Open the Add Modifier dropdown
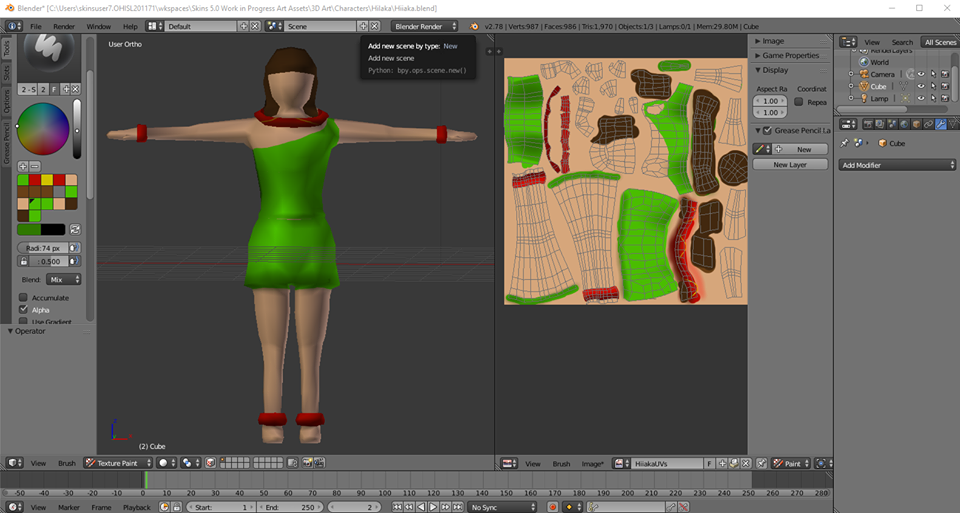The height and width of the screenshot is (513, 960). click(x=897, y=165)
